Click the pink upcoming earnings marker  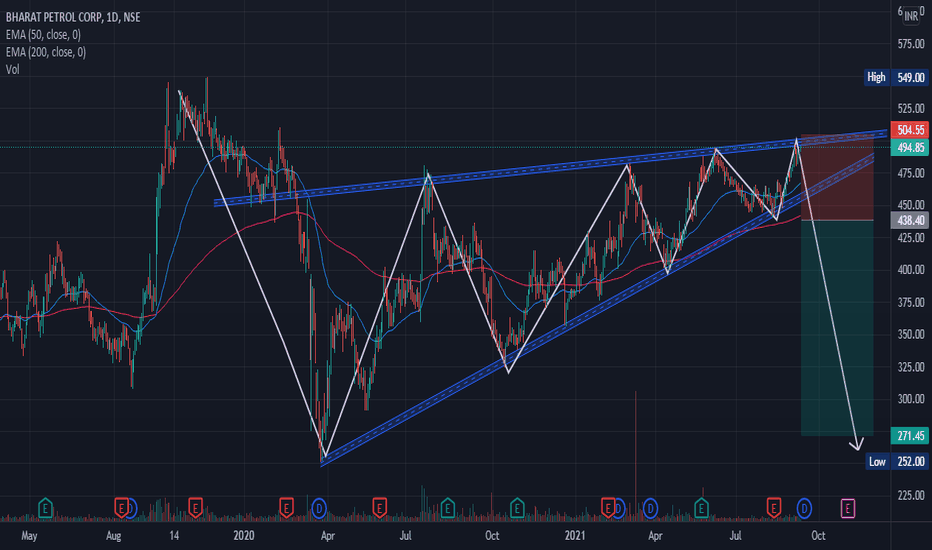pyautogui.click(x=848, y=508)
